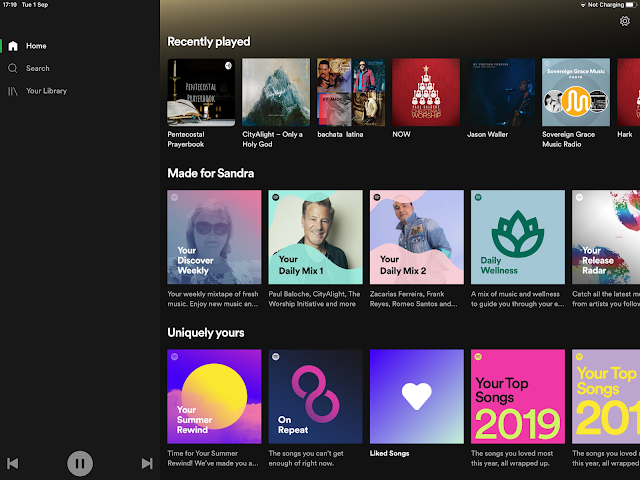Viewport: 640px width, 480px height.
Task: Open Your Discover Weekly playlist
Action: coord(214,237)
